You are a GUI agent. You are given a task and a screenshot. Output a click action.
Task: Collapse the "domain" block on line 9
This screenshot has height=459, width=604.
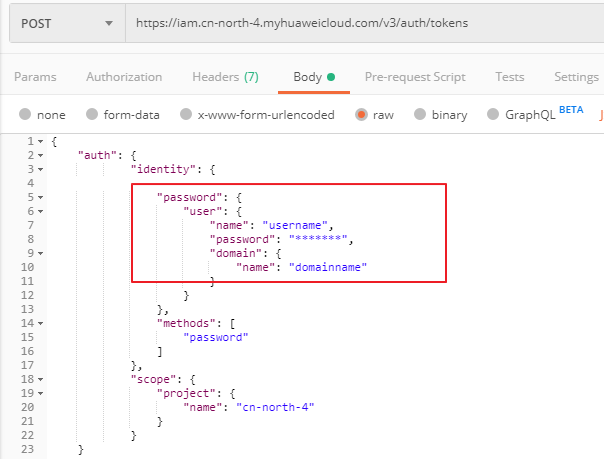(40, 253)
